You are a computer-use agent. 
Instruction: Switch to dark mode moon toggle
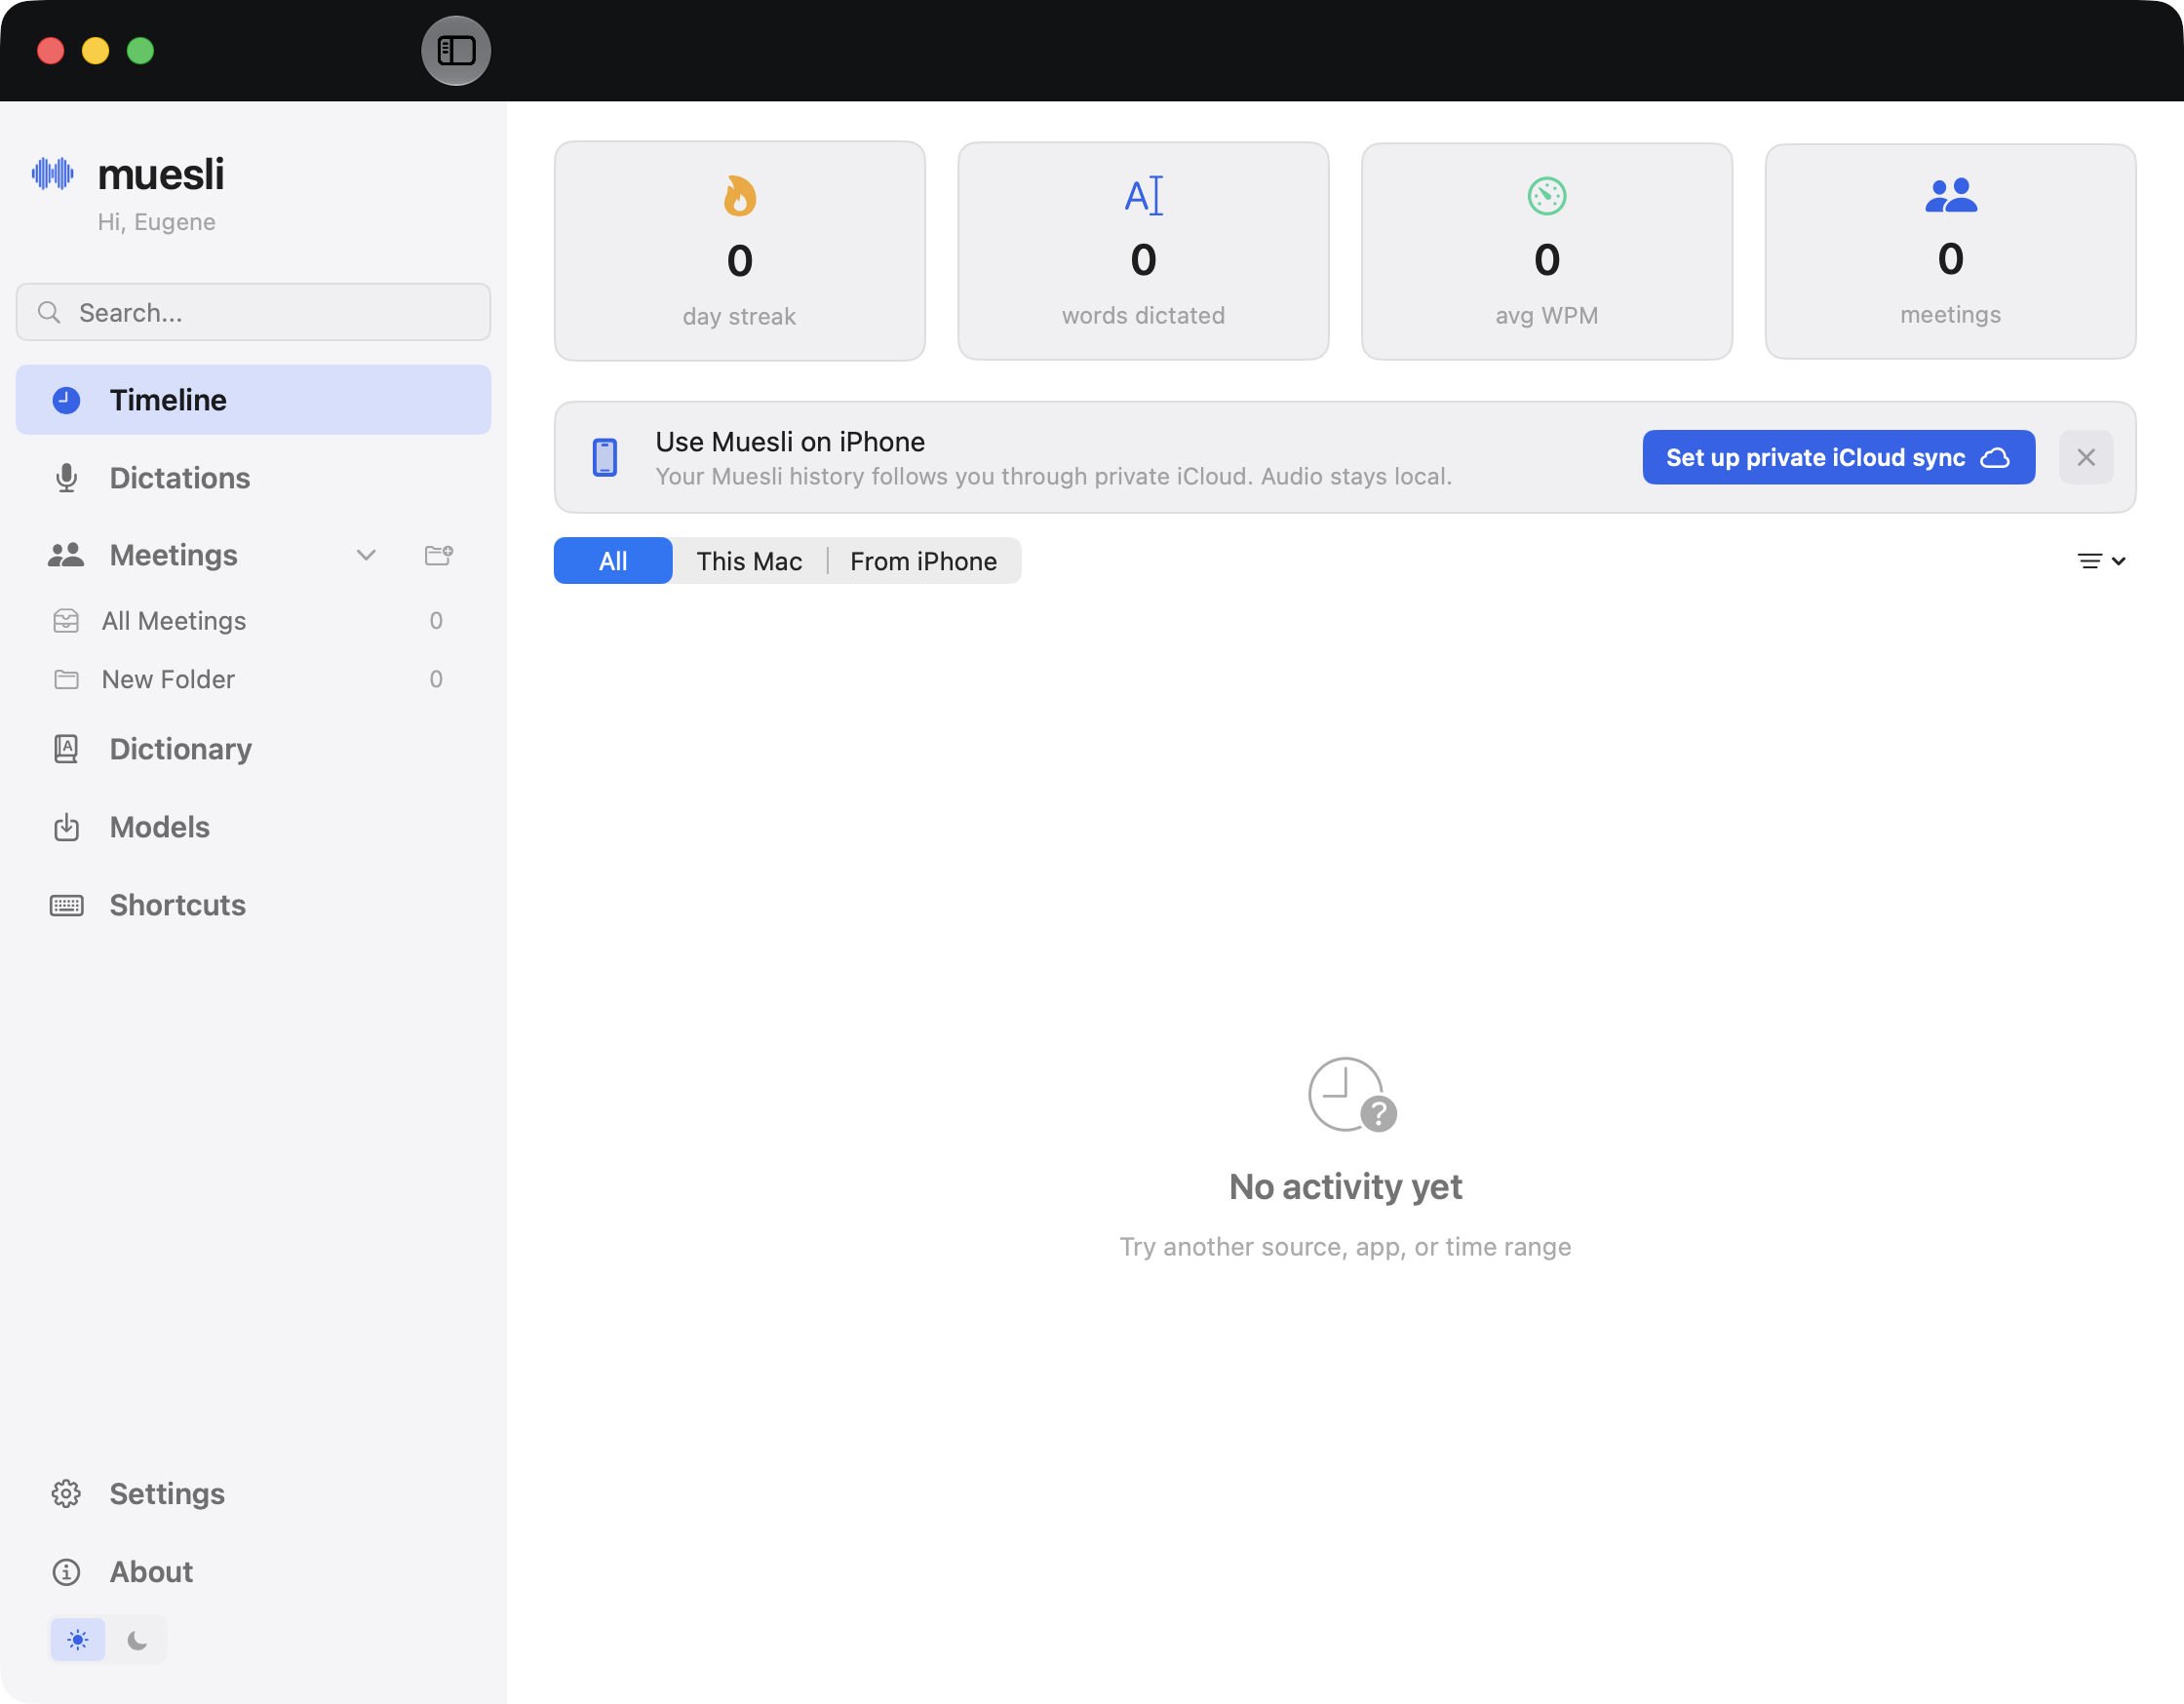pyautogui.click(x=137, y=1640)
